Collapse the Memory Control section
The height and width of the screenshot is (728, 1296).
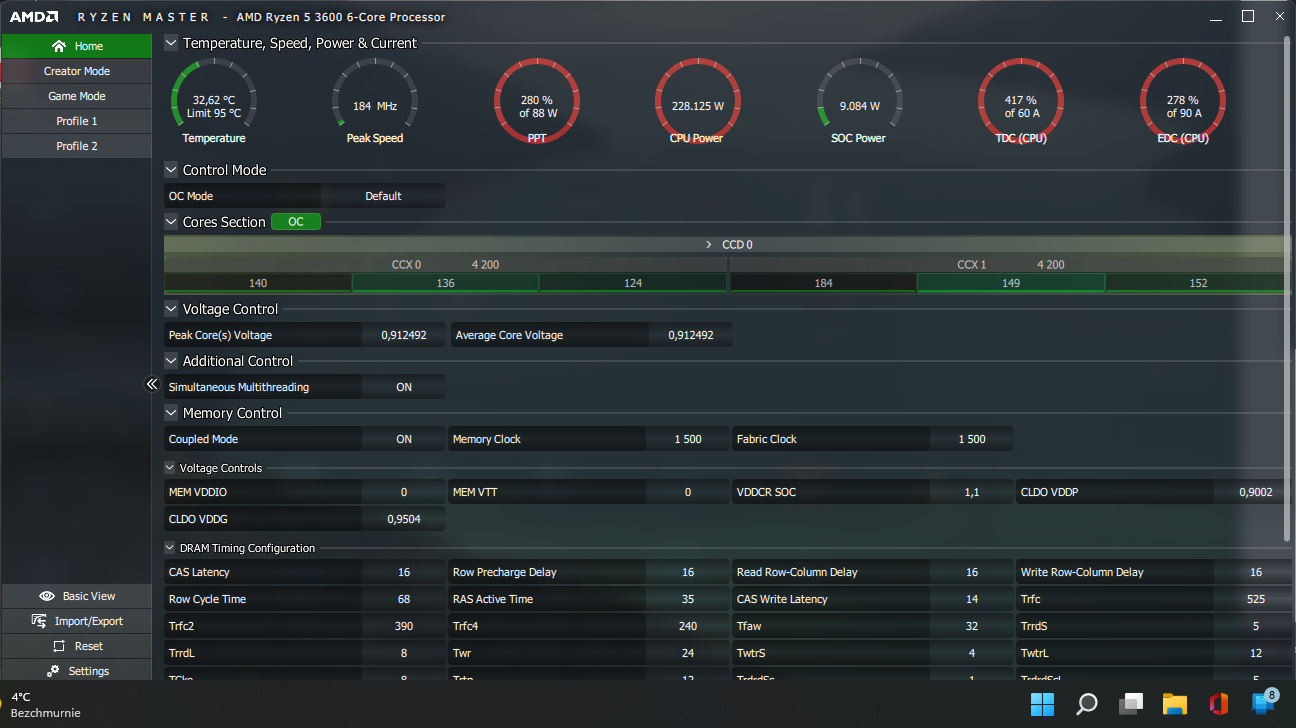171,413
